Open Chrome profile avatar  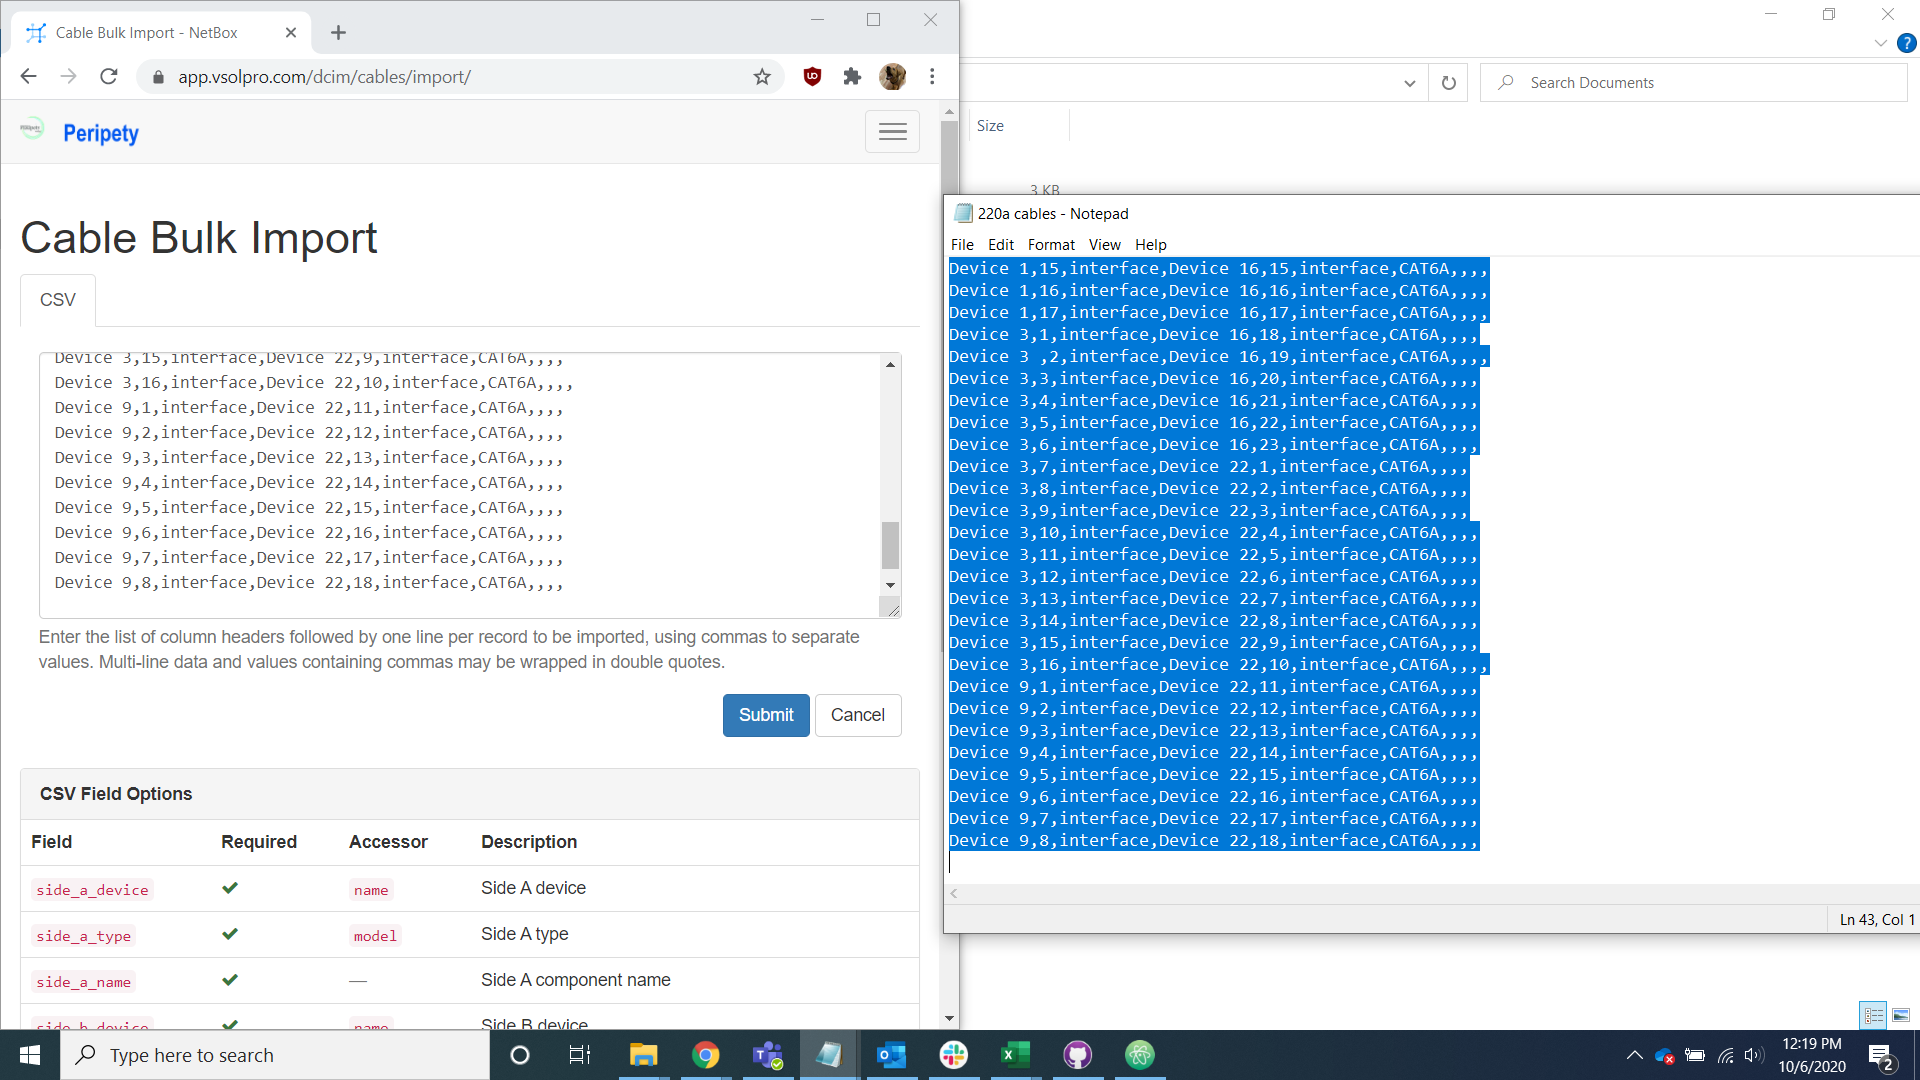[892, 77]
